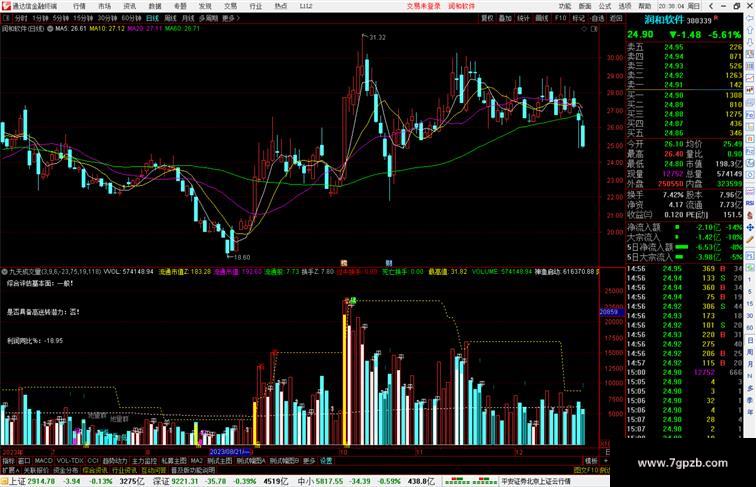Switch chart to 15分钟 period
Screen dimensions: 756x487
click(82, 18)
